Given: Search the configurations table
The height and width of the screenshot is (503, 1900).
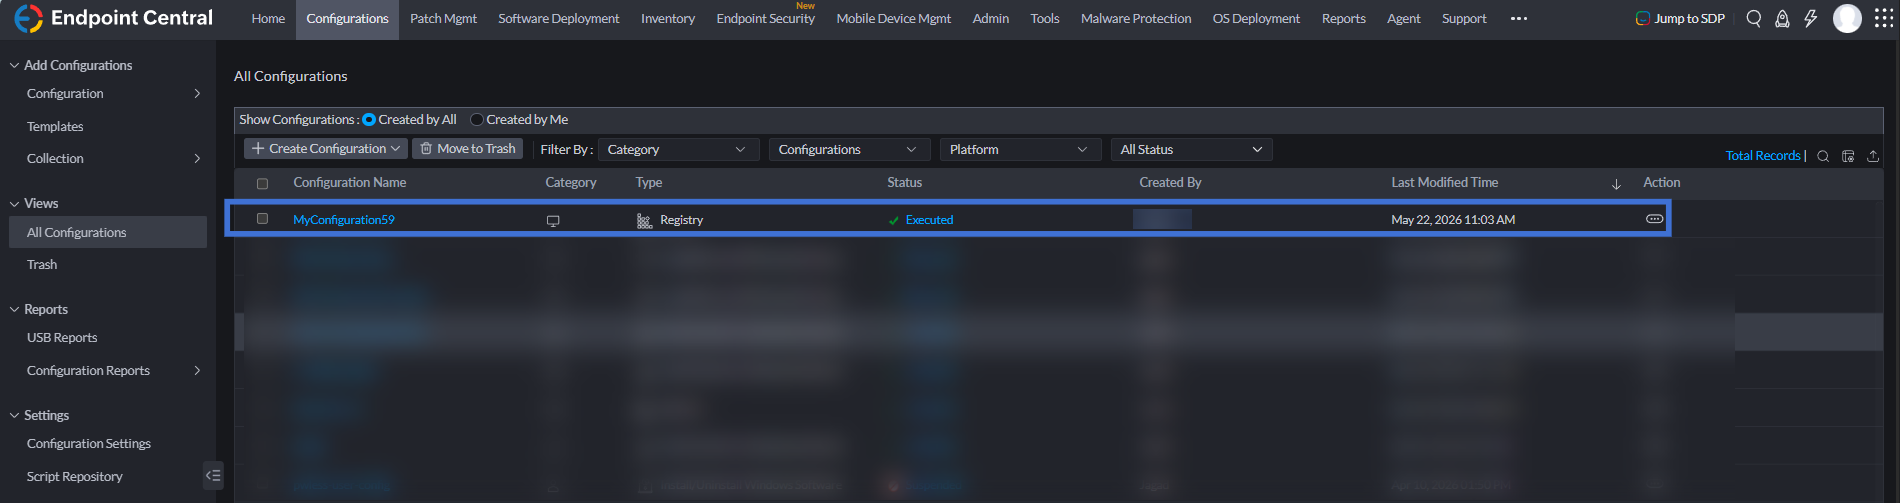Looking at the screenshot, I should [1823, 156].
